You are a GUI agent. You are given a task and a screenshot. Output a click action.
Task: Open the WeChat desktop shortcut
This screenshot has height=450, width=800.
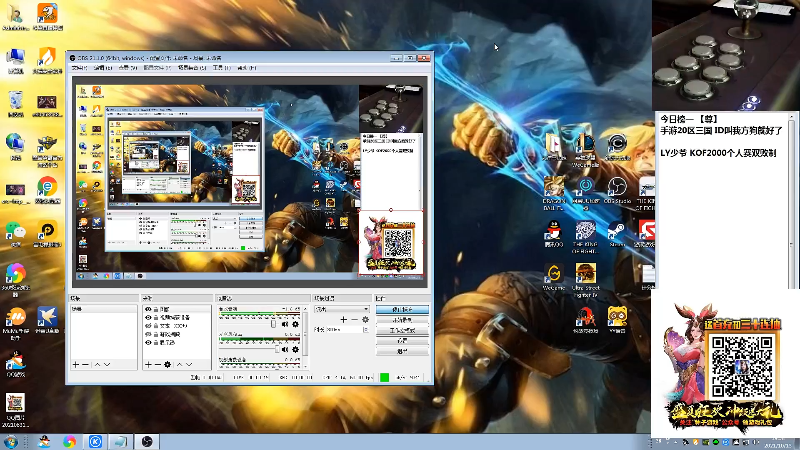[x=15, y=235]
